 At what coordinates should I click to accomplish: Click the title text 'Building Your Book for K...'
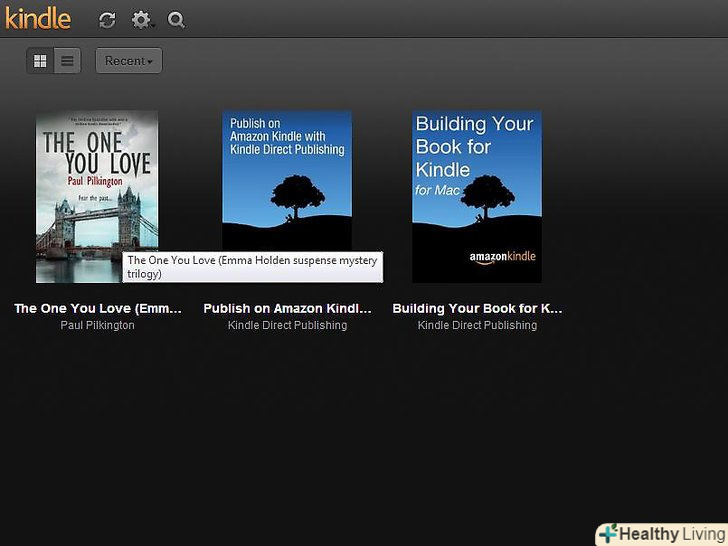[x=477, y=308]
